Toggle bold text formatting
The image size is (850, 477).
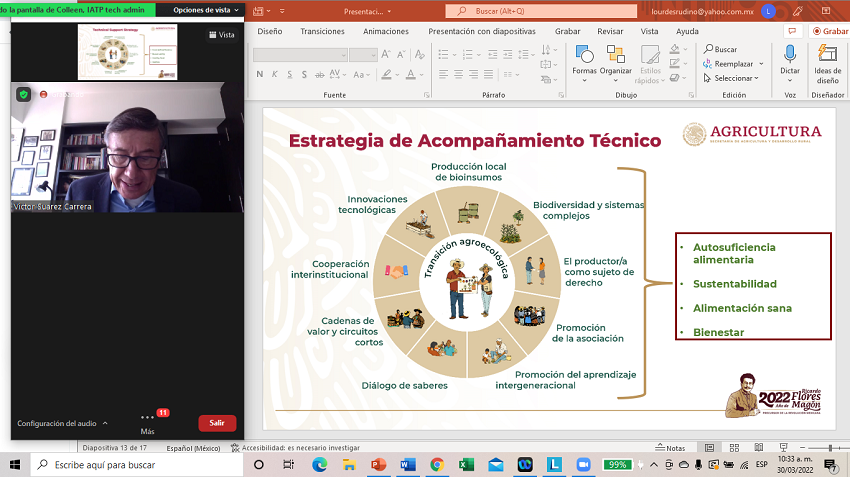tap(260, 74)
